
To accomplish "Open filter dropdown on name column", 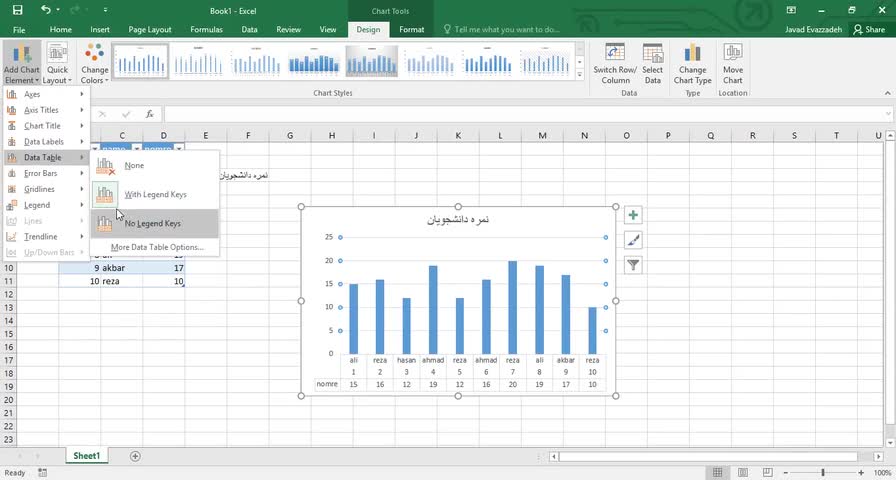I will click(x=137, y=149).
